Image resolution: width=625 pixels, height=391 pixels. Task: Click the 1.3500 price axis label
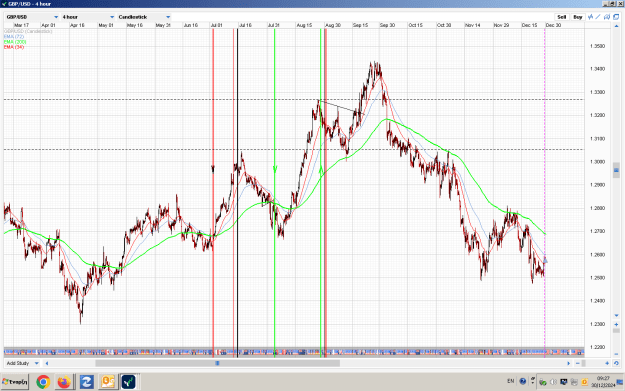coord(597,46)
